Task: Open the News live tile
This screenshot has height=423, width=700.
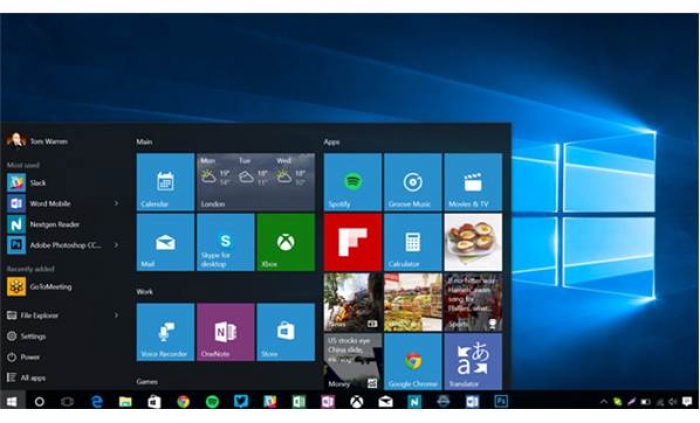Action: click(353, 302)
